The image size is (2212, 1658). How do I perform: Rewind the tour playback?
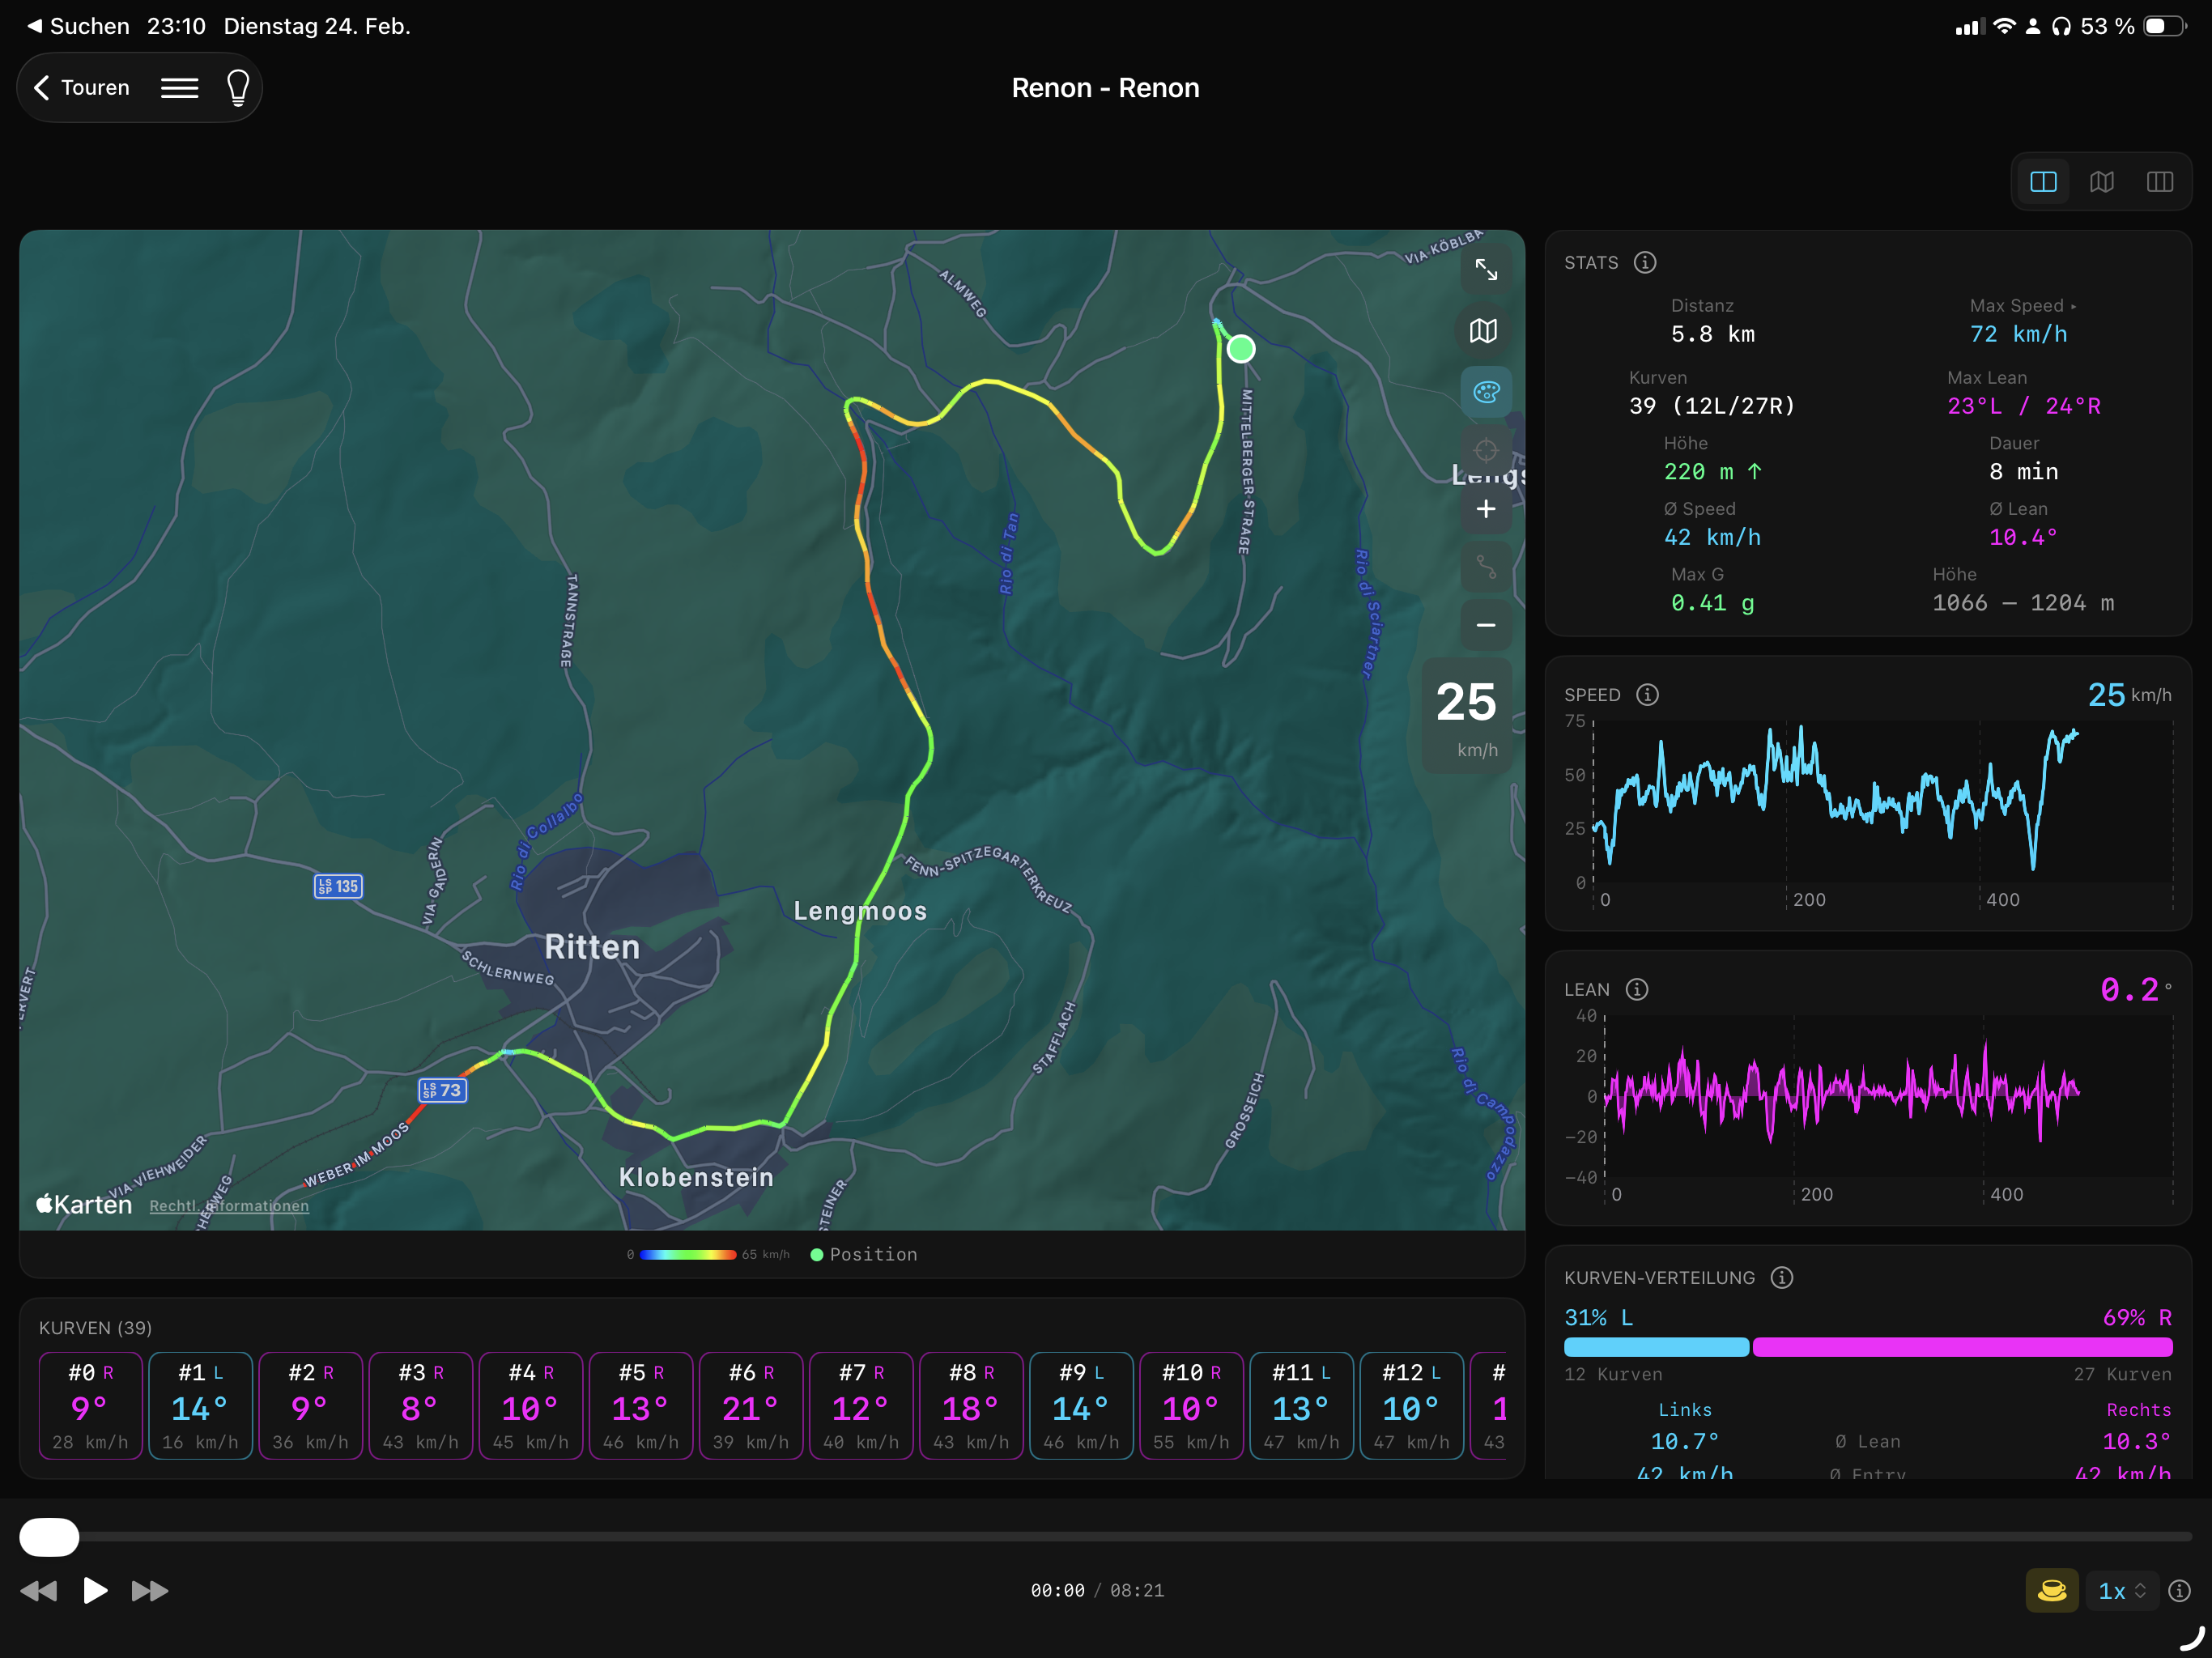pyautogui.click(x=39, y=1591)
